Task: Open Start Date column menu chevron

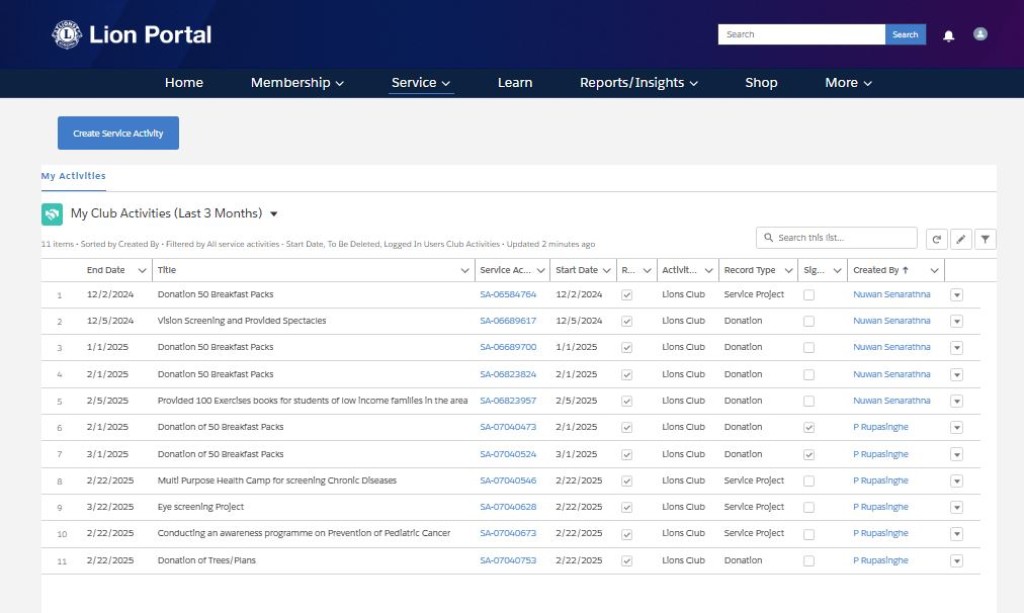Action: [607, 270]
